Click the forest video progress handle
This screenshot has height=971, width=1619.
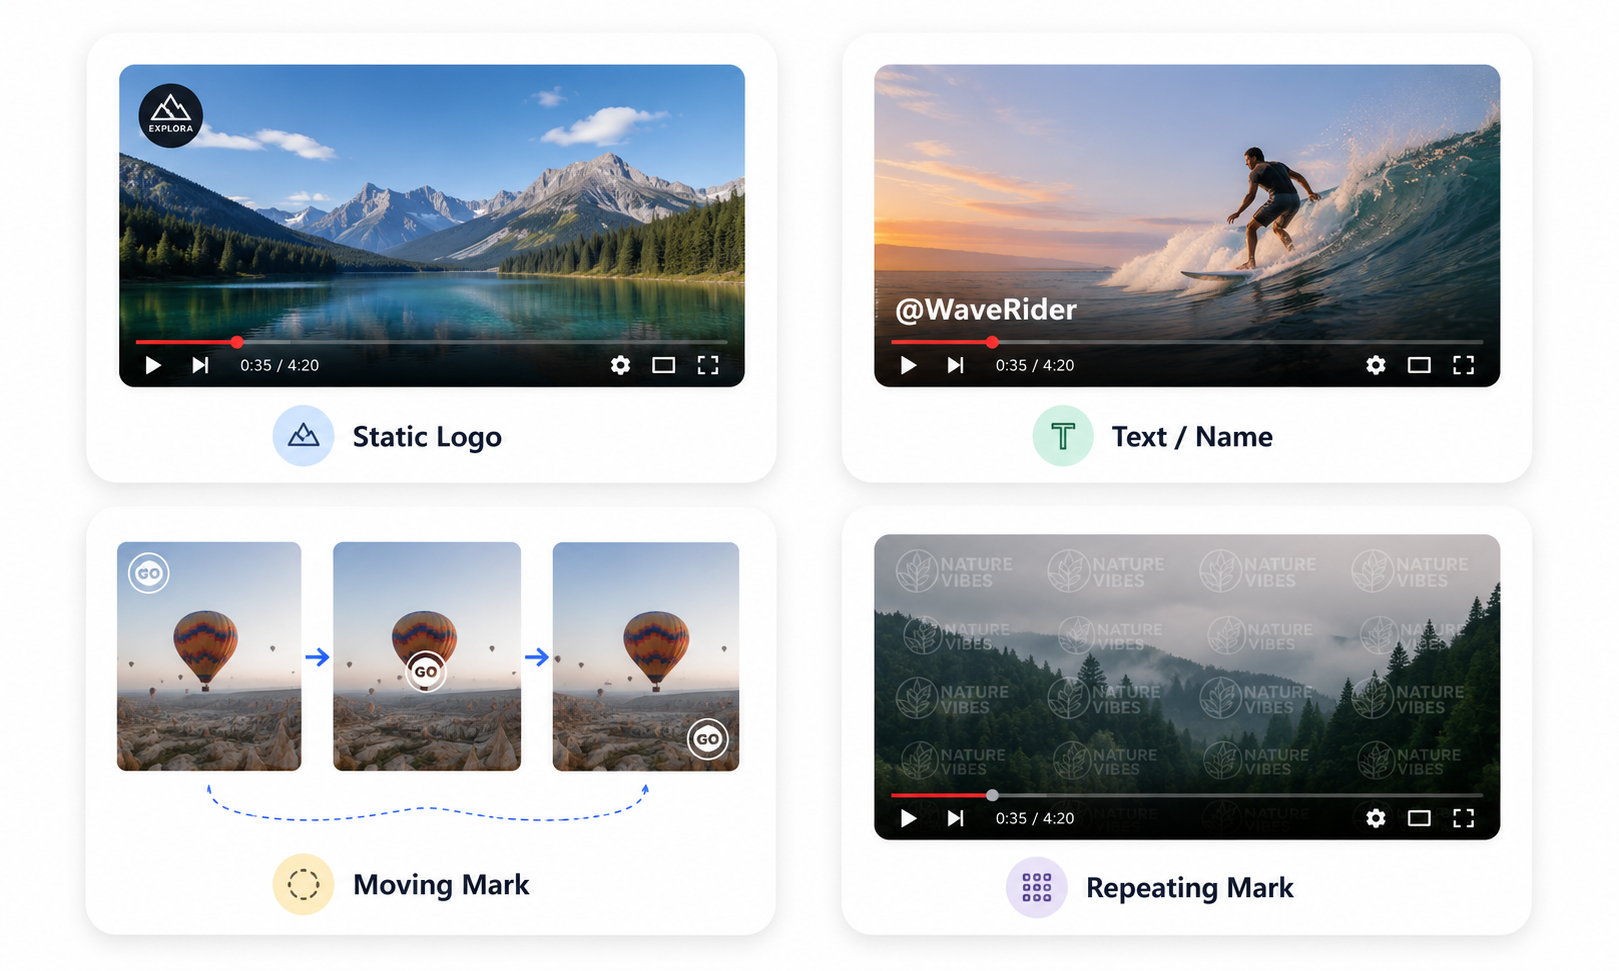992,795
